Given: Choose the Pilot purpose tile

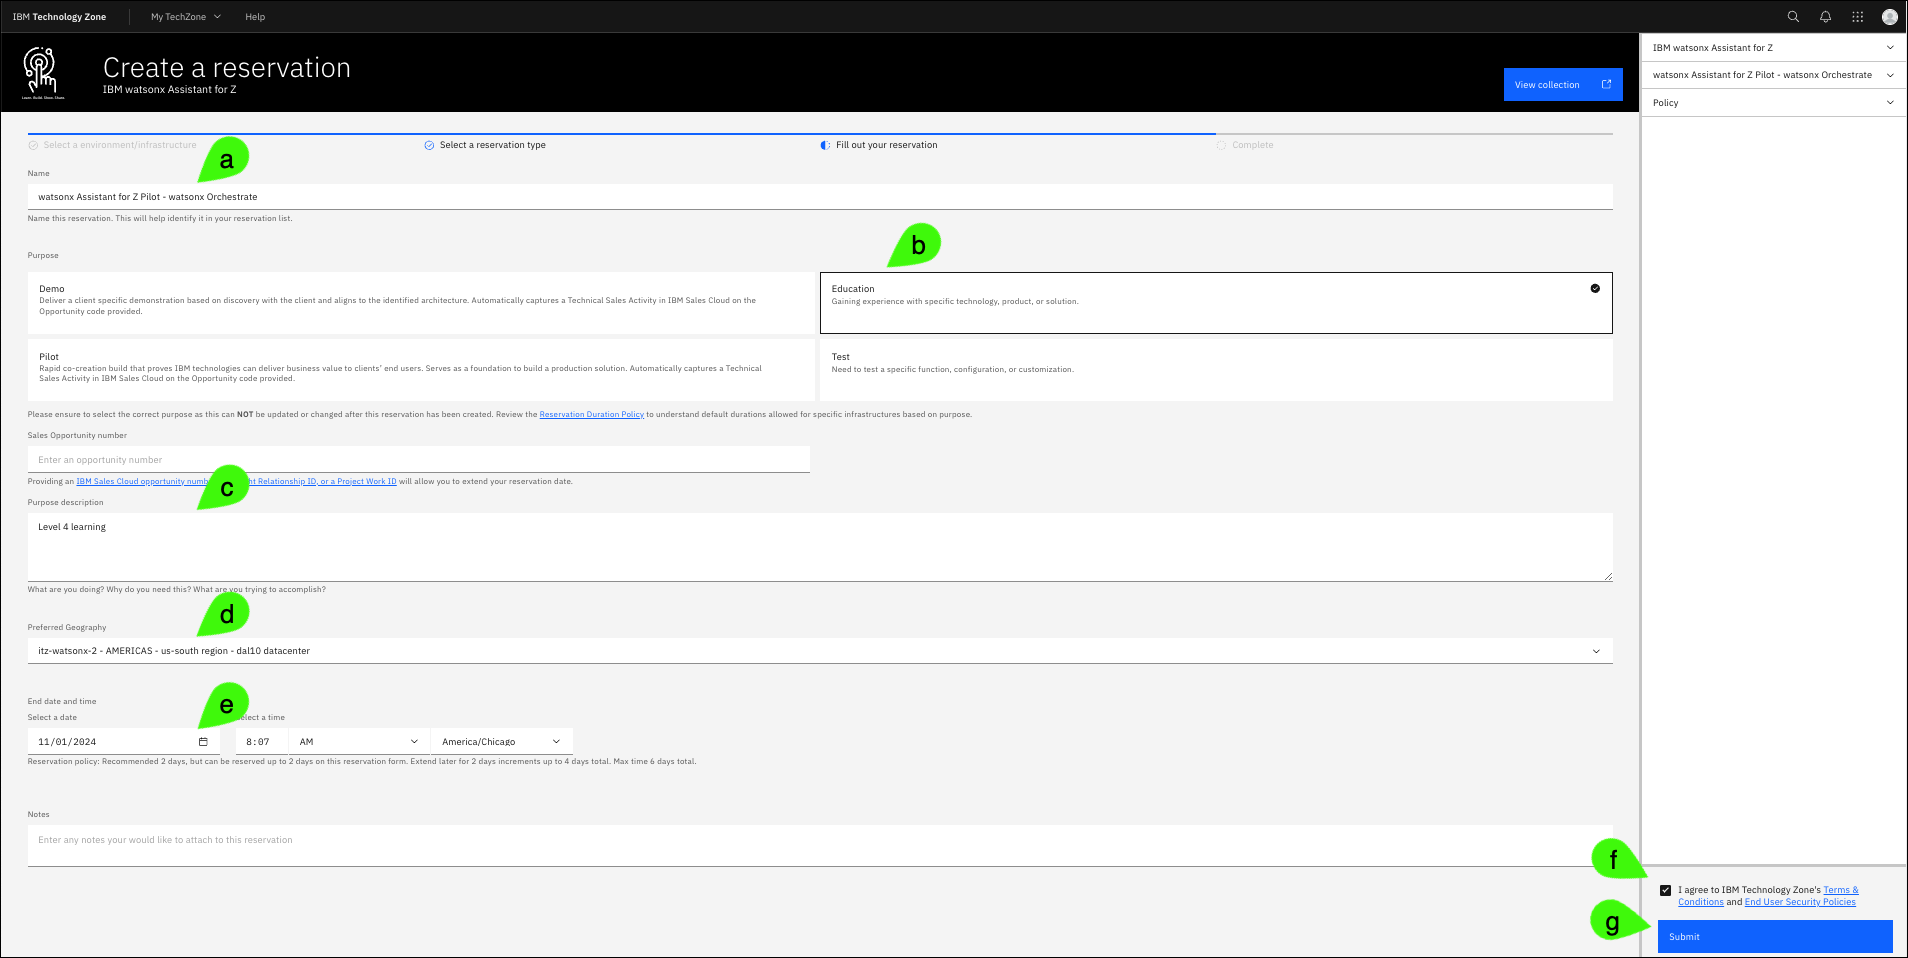Looking at the screenshot, I should tap(420, 369).
